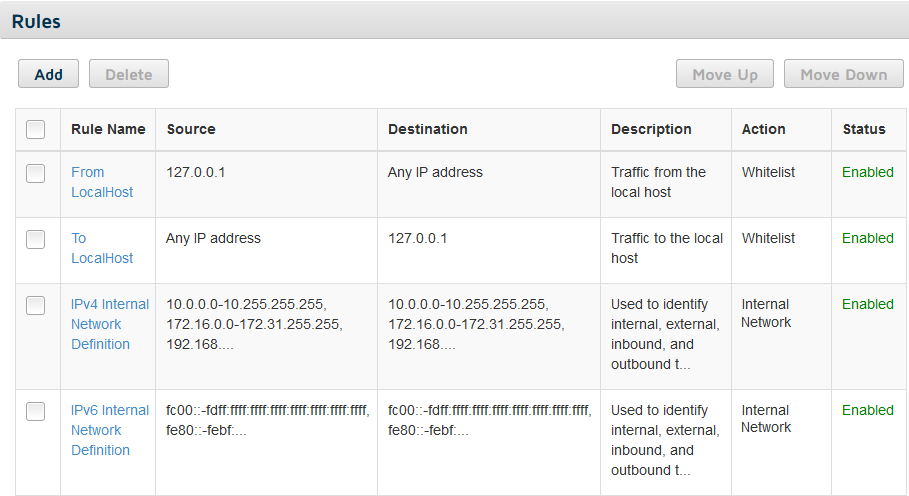
Task: Open the To LocalHost rule link
Action: (102, 248)
